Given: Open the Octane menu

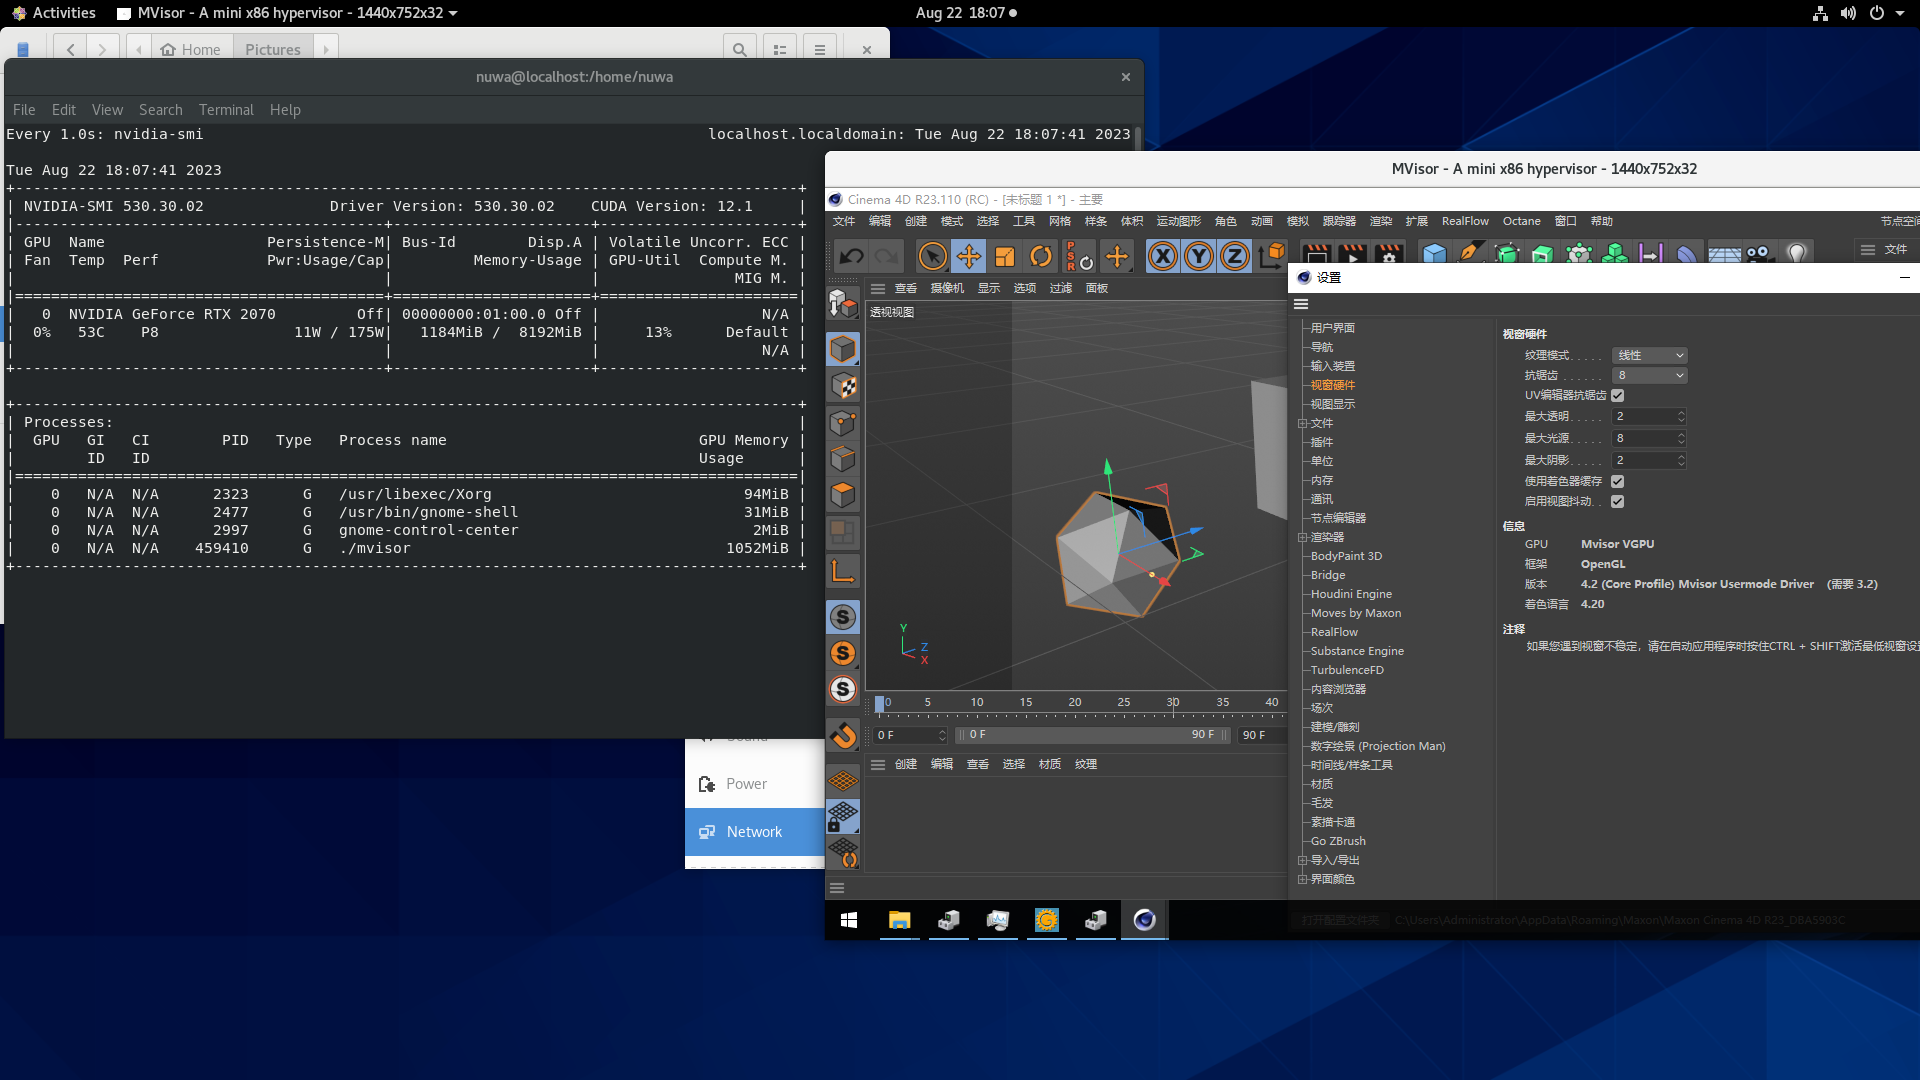Looking at the screenshot, I should [1521, 221].
